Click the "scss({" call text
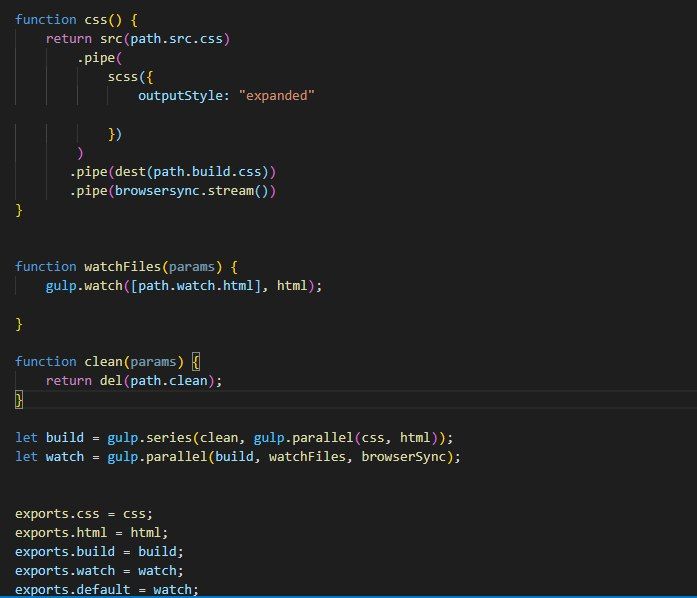697x598 pixels. pos(130,77)
